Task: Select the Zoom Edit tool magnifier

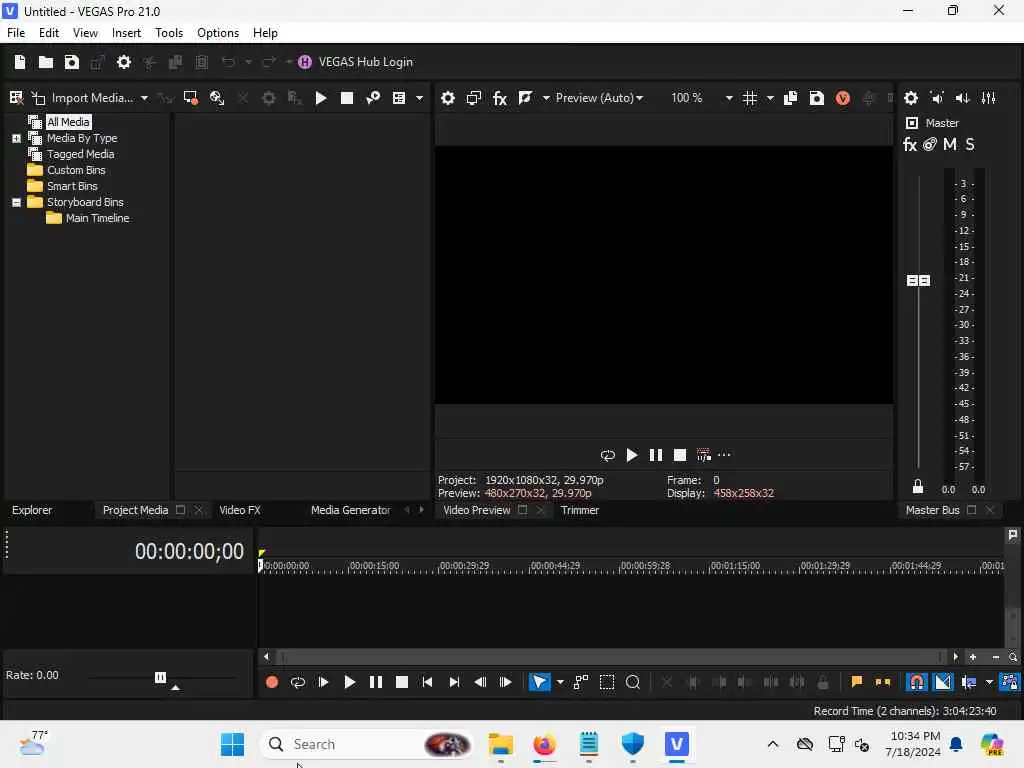Action: [x=632, y=682]
